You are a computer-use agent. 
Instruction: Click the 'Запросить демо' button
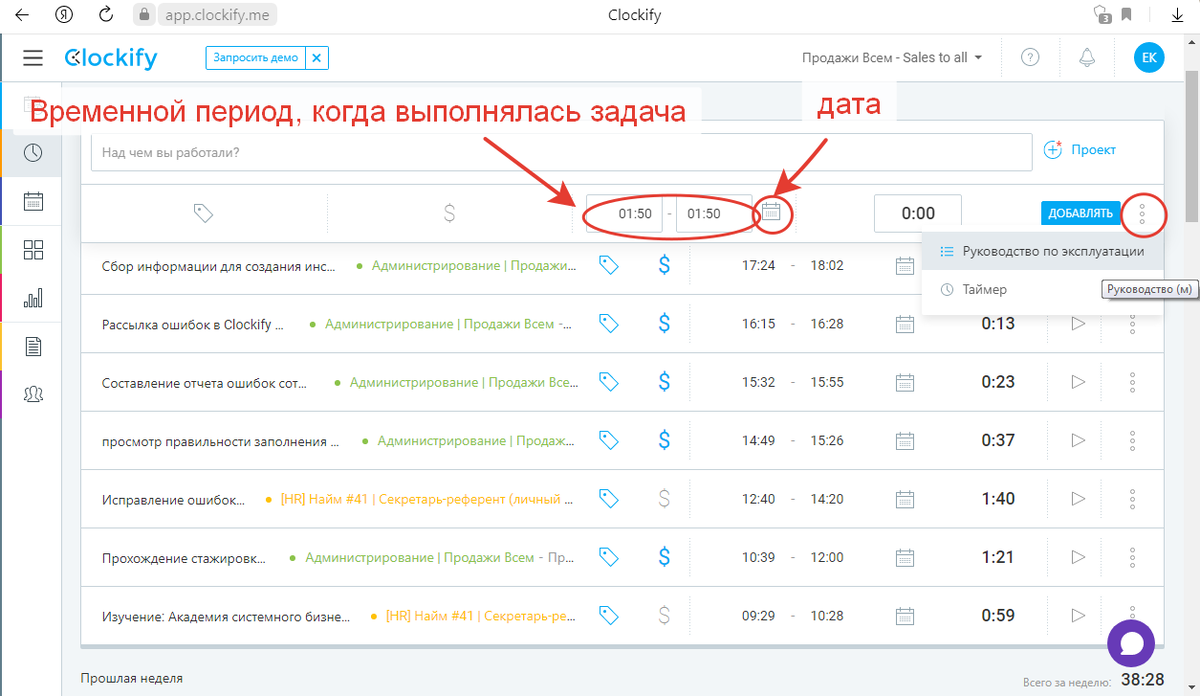256,58
